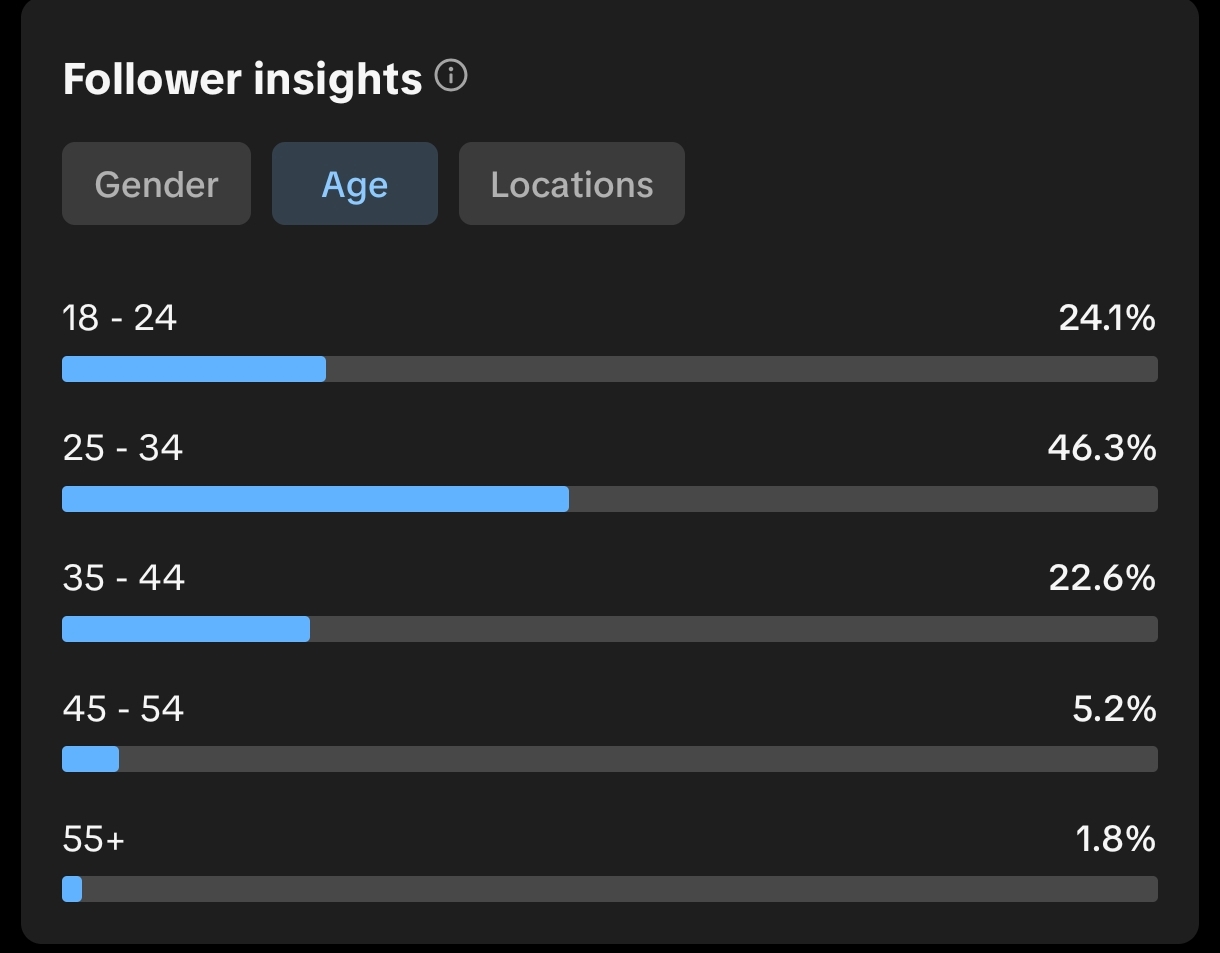The height and width of the screenshot is (953, 1220).
Task: Click the 18 - 24 age label
Action: point(119,318)
